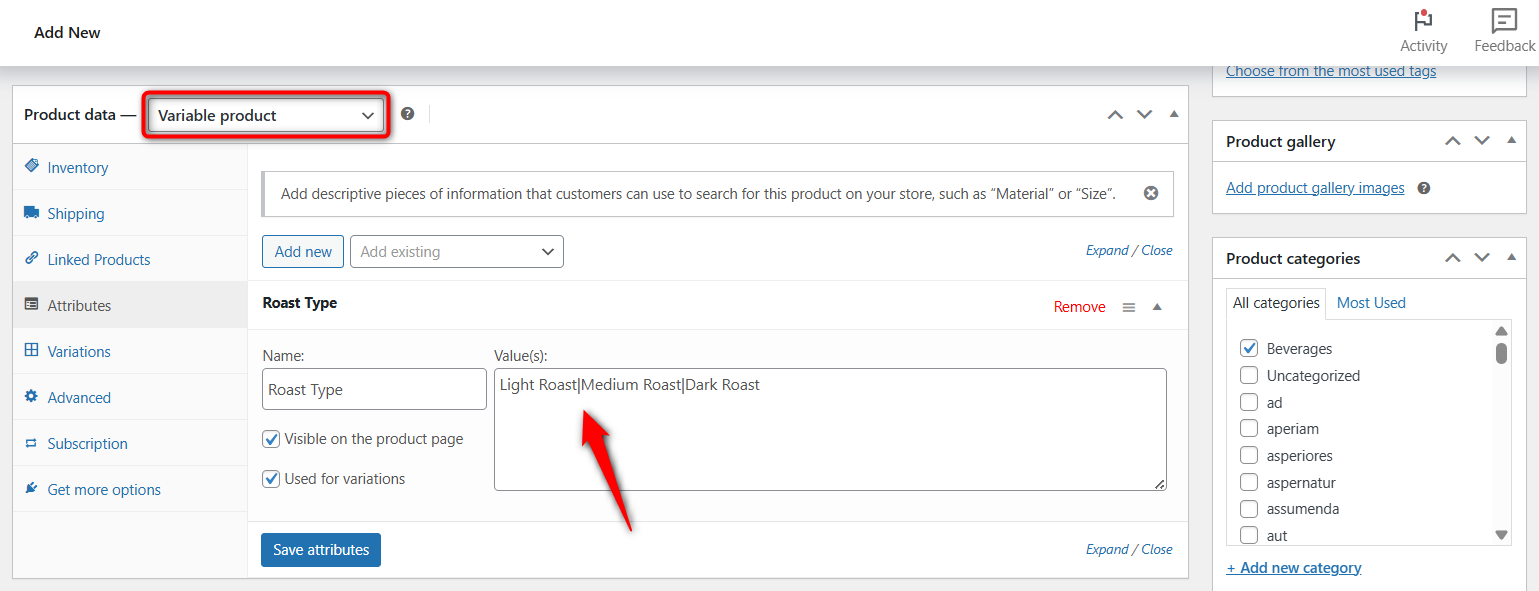Collapse the Roast Type attribute panel
Image resolution: width=1539 pixels, height=591 pixels.
click(x=1157, y=306)
